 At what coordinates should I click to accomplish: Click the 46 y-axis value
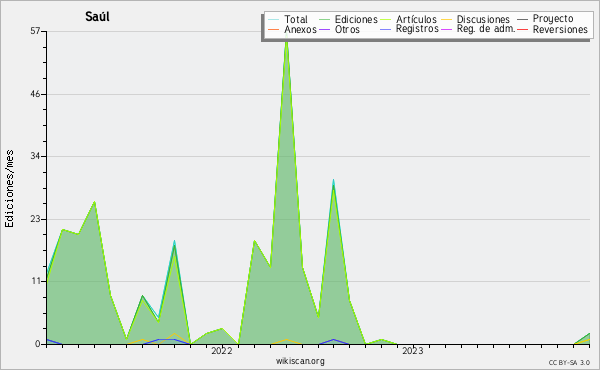click(x=35, y=94)
